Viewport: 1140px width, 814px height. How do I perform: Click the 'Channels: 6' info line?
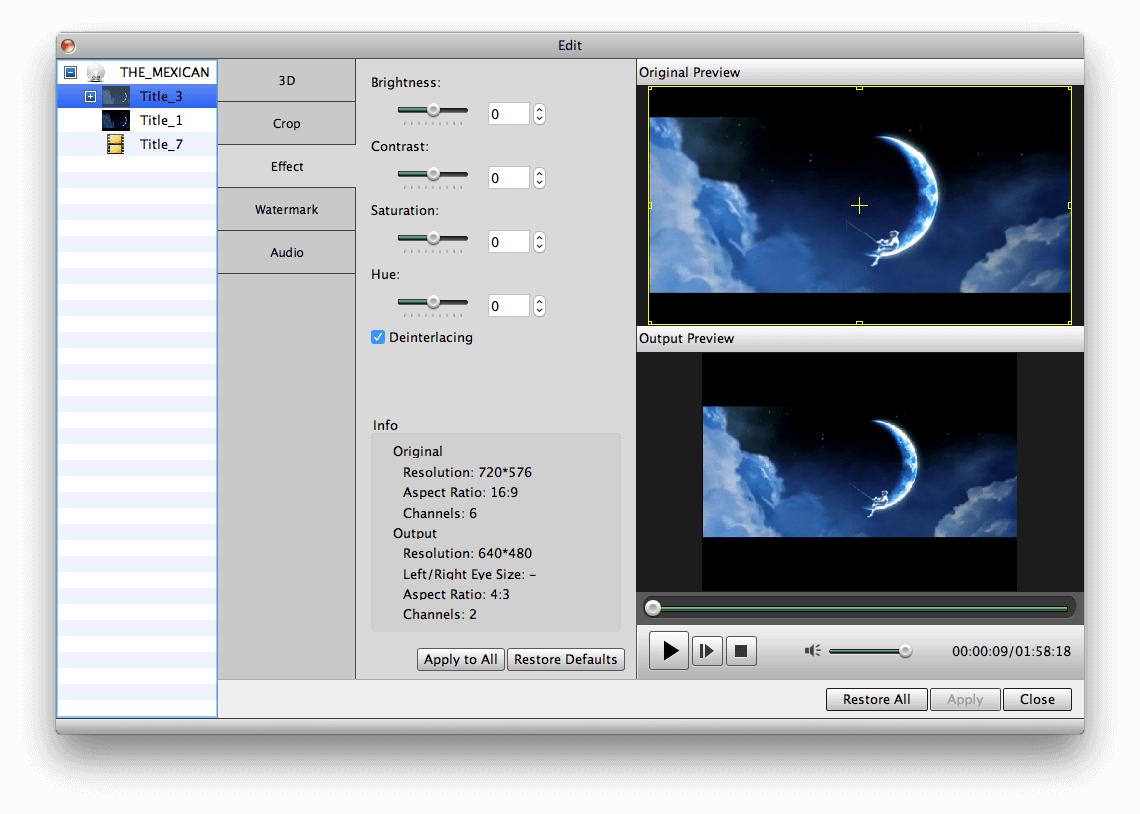[x=440, y=513]
